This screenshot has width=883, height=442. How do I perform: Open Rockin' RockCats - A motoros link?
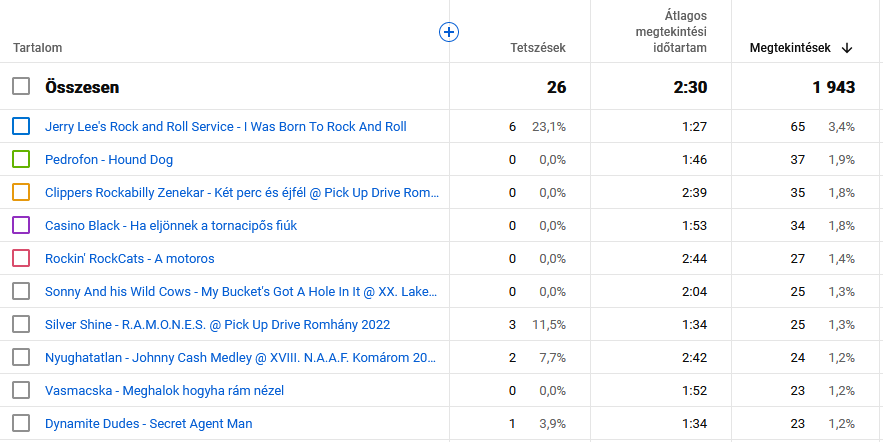(130, 258)
